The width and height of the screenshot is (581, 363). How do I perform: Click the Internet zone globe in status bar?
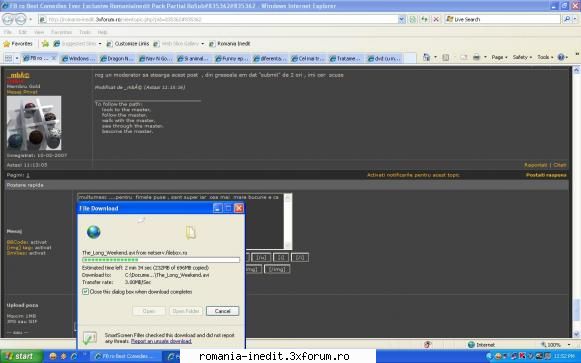tap(471, 344)
